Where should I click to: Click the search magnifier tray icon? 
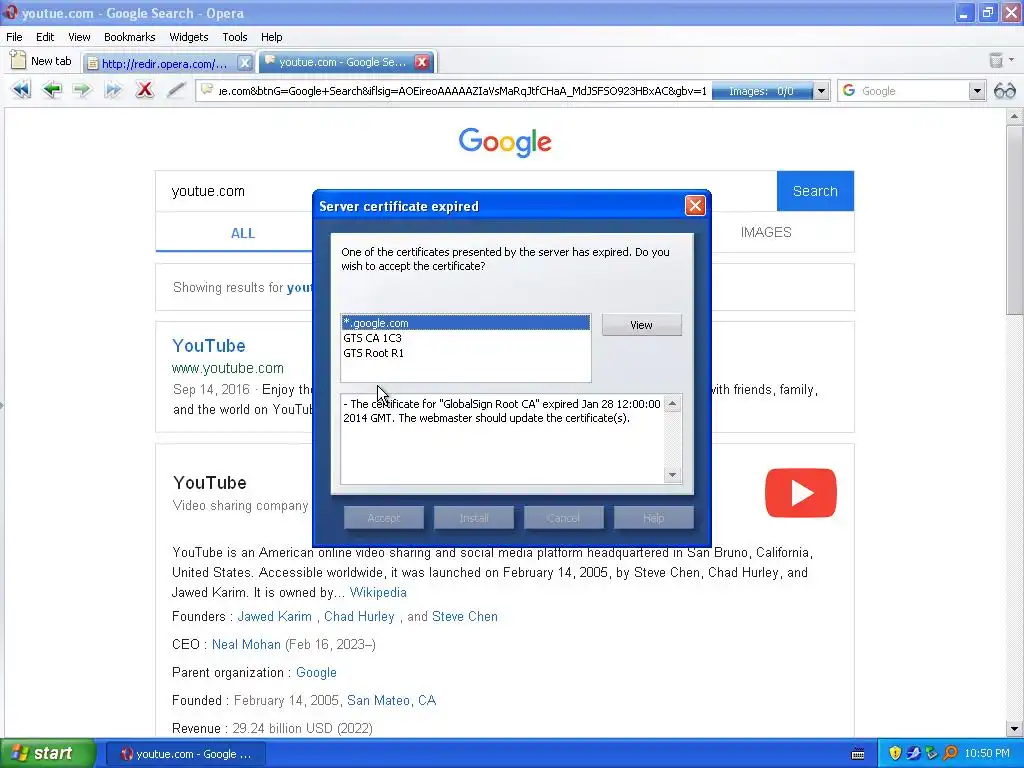950,753
